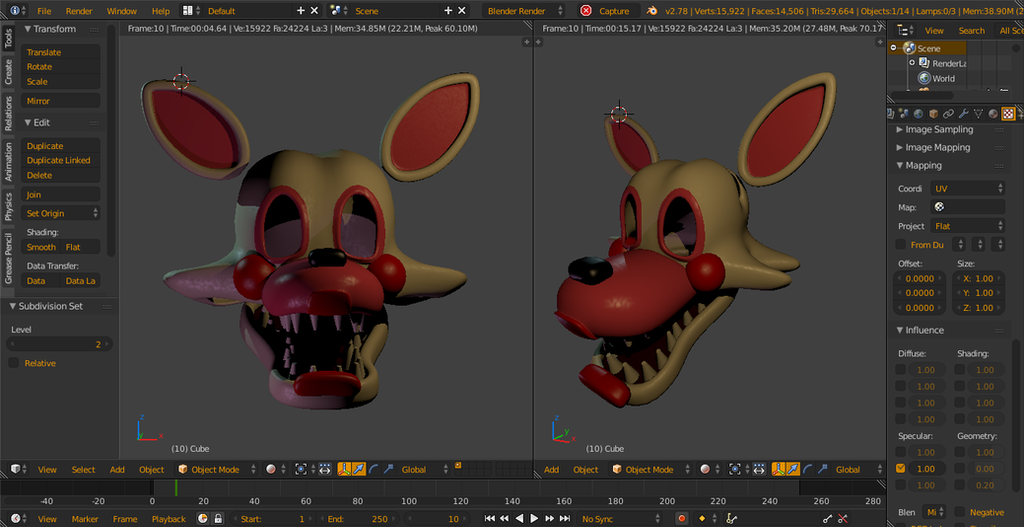Toggle timeline time cursor lock icon
The width and height of the screenshot is (1024, 527).
tap(218, 519)
